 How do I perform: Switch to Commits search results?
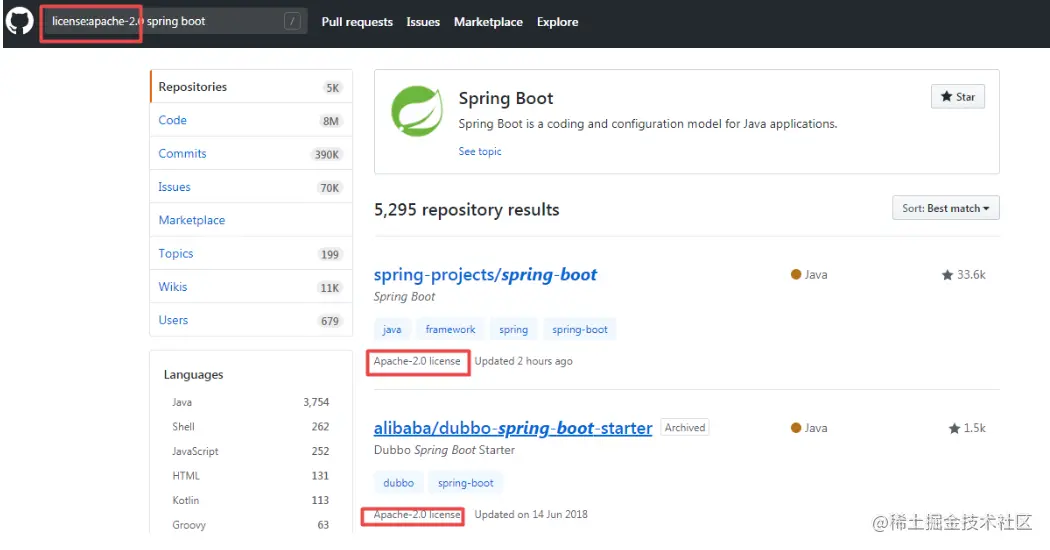pyautogui.click(x=182, y=153)
